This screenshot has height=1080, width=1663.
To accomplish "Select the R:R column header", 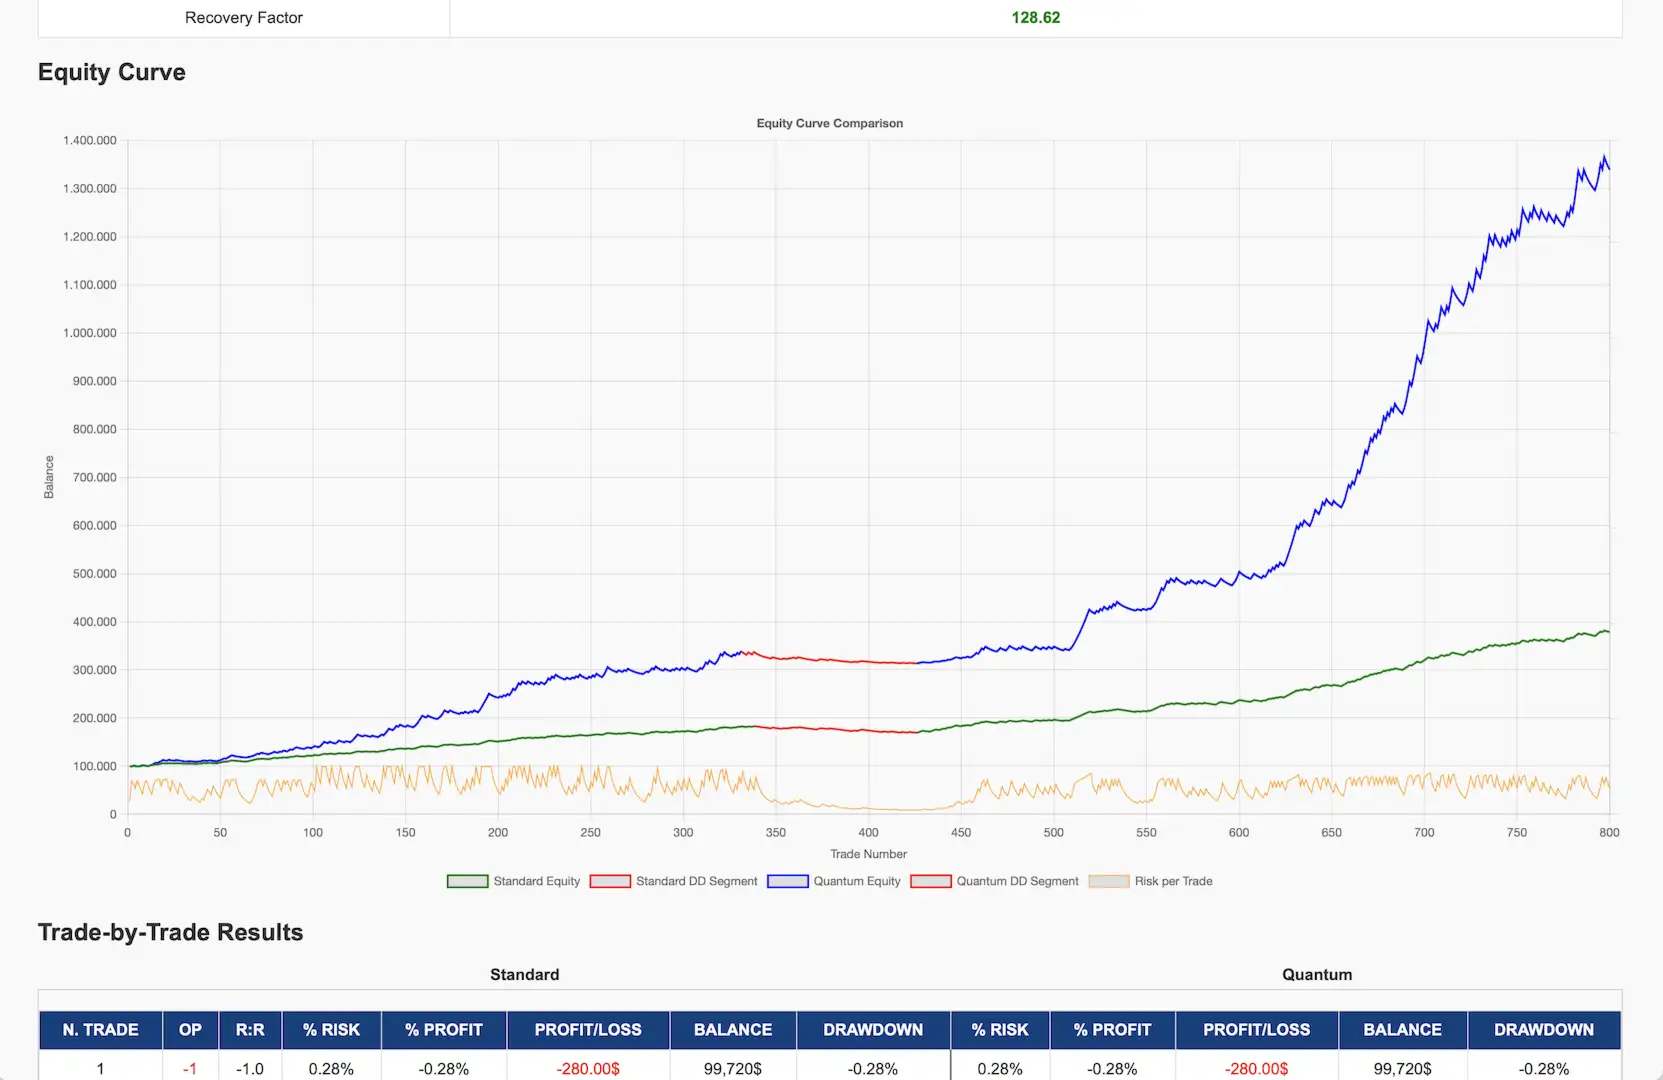I will 250,1029.
